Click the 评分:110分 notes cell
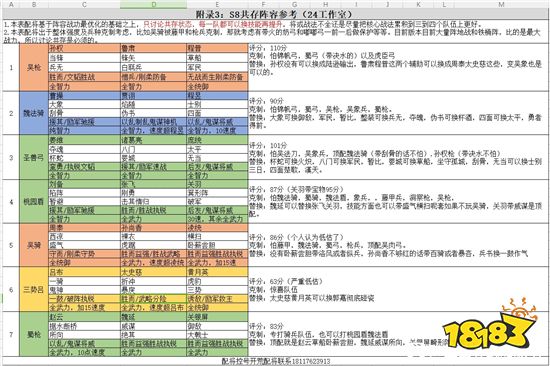The height and width of the screenshot is (366, 550). point(398,67)
